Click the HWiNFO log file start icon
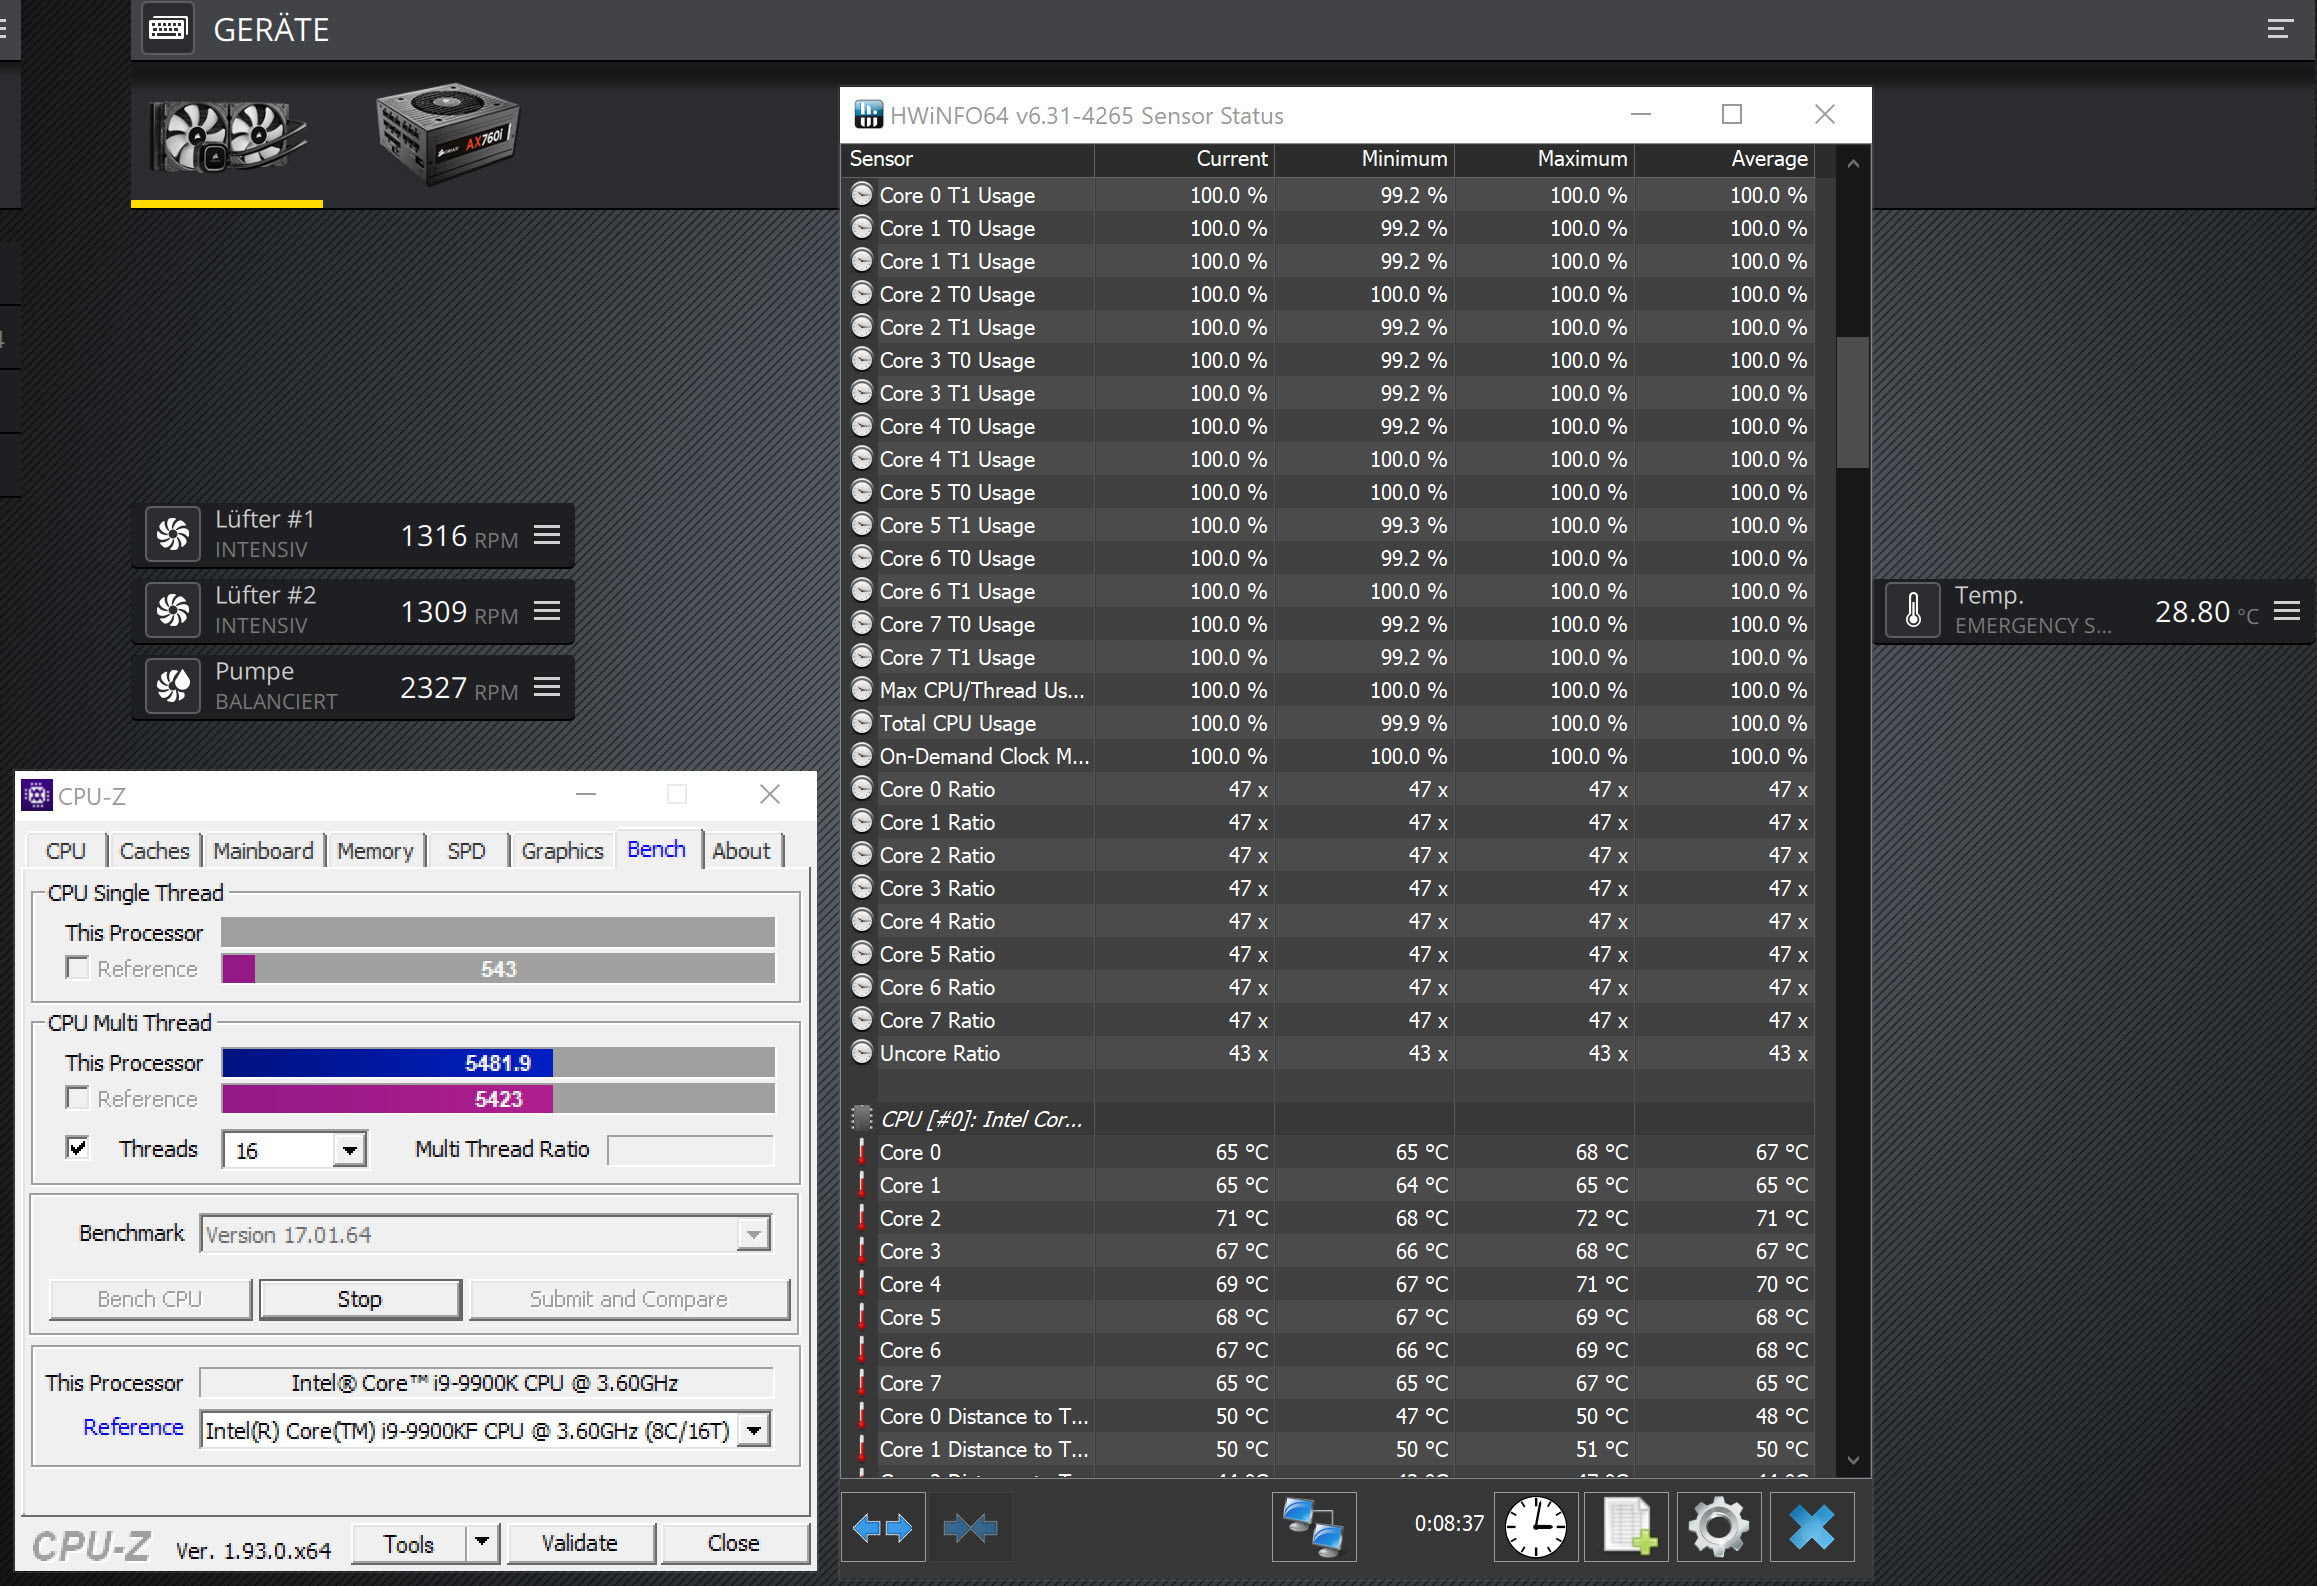Screen dimensions: 2317x1586 click(x=1627, y=1527)
